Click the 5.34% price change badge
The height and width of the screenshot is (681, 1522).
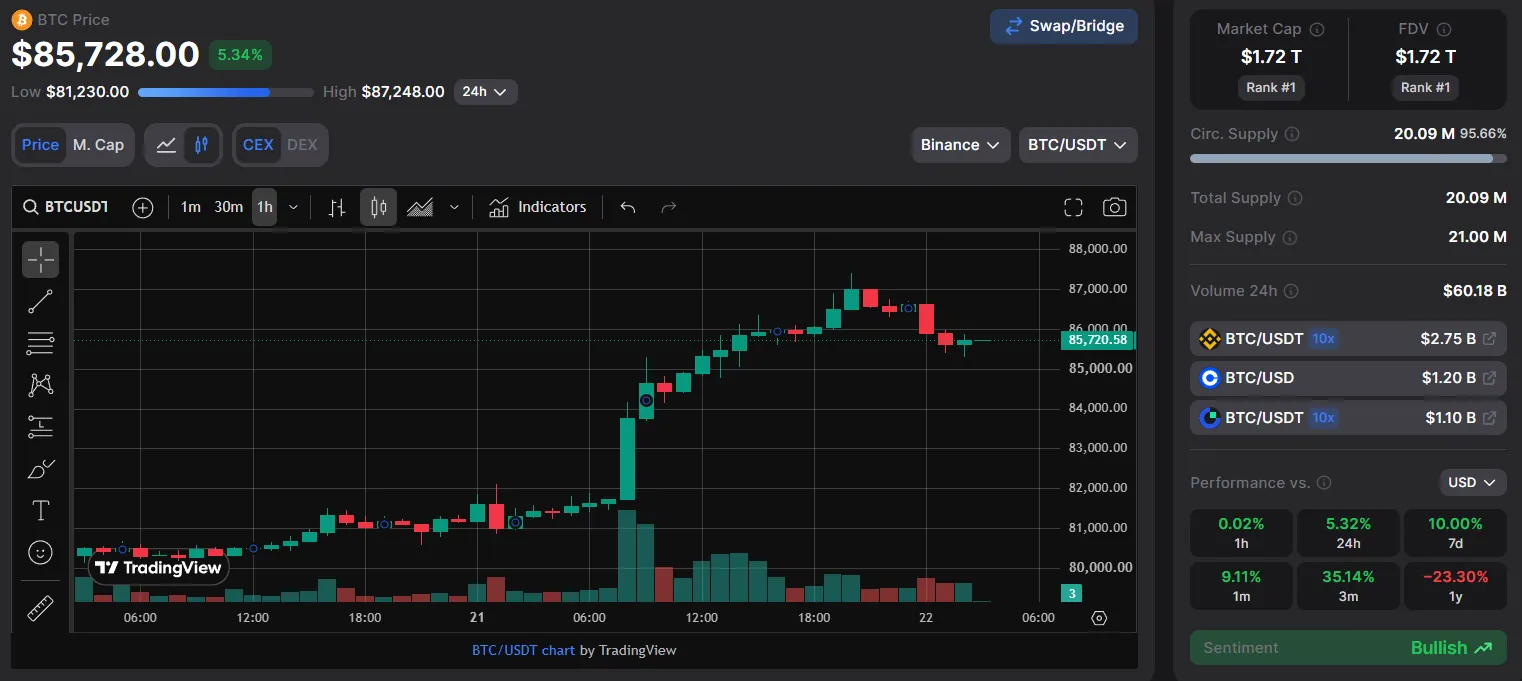point(240,55)
